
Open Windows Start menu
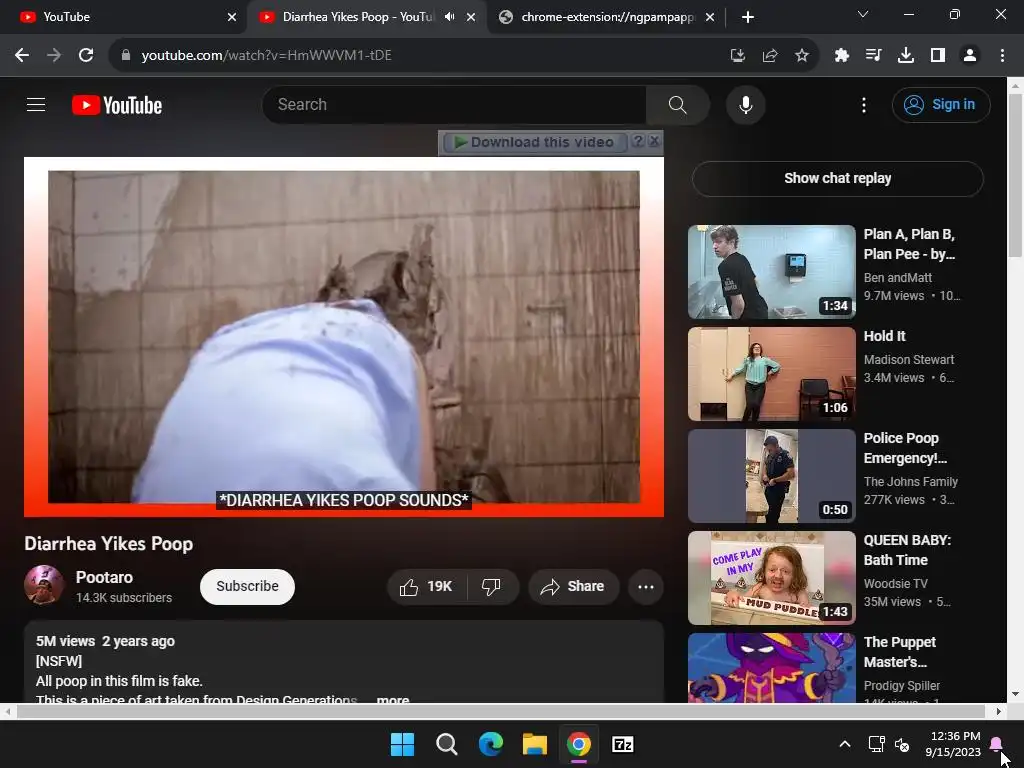click(402, 744)
